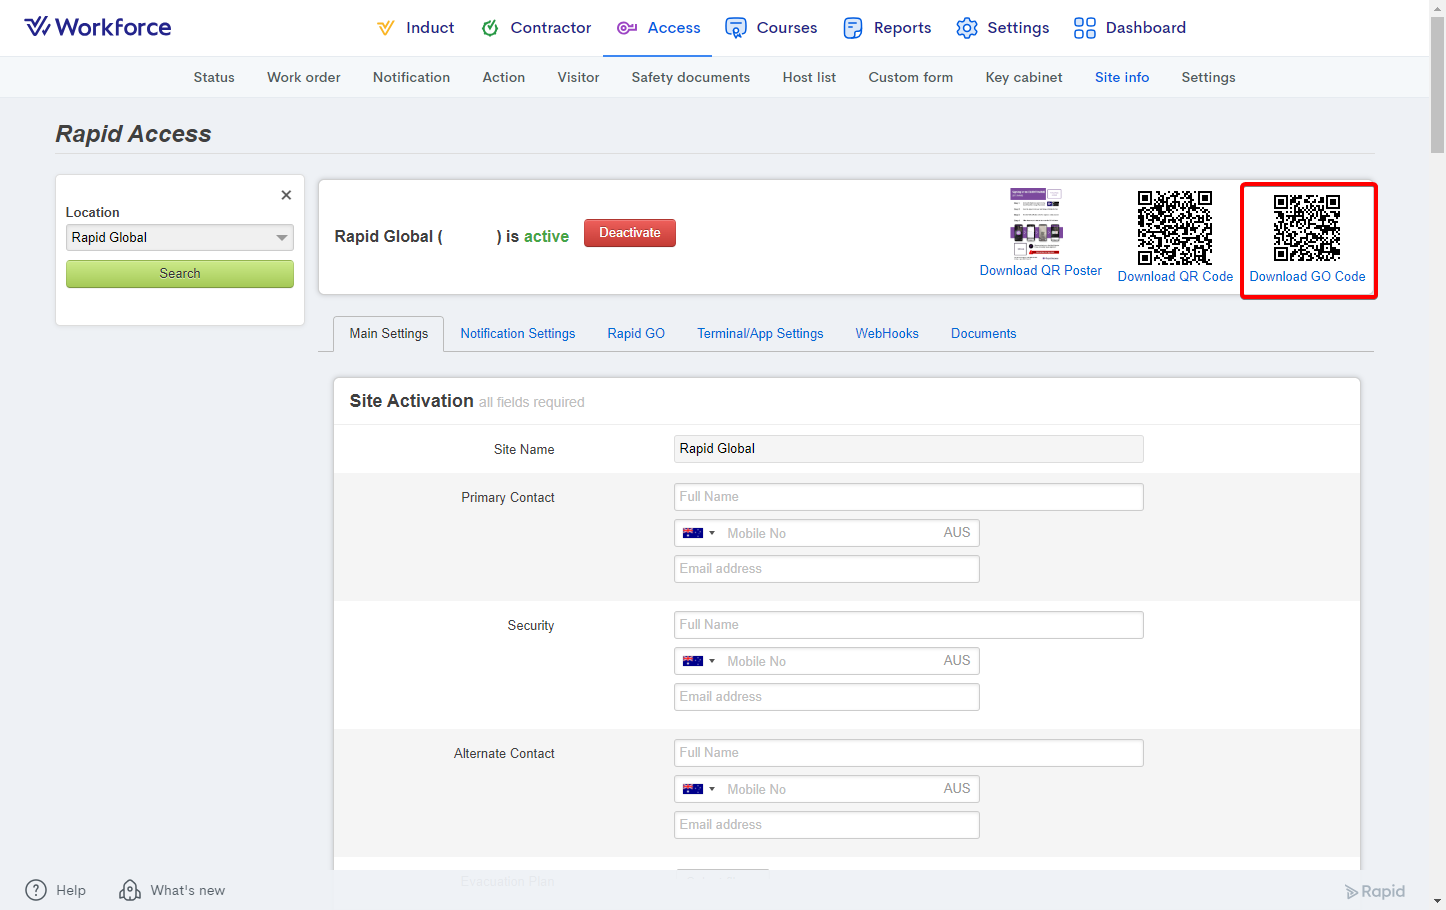Click the Download GO Code image
1446x910 pixels.
tap(1307, 227)
